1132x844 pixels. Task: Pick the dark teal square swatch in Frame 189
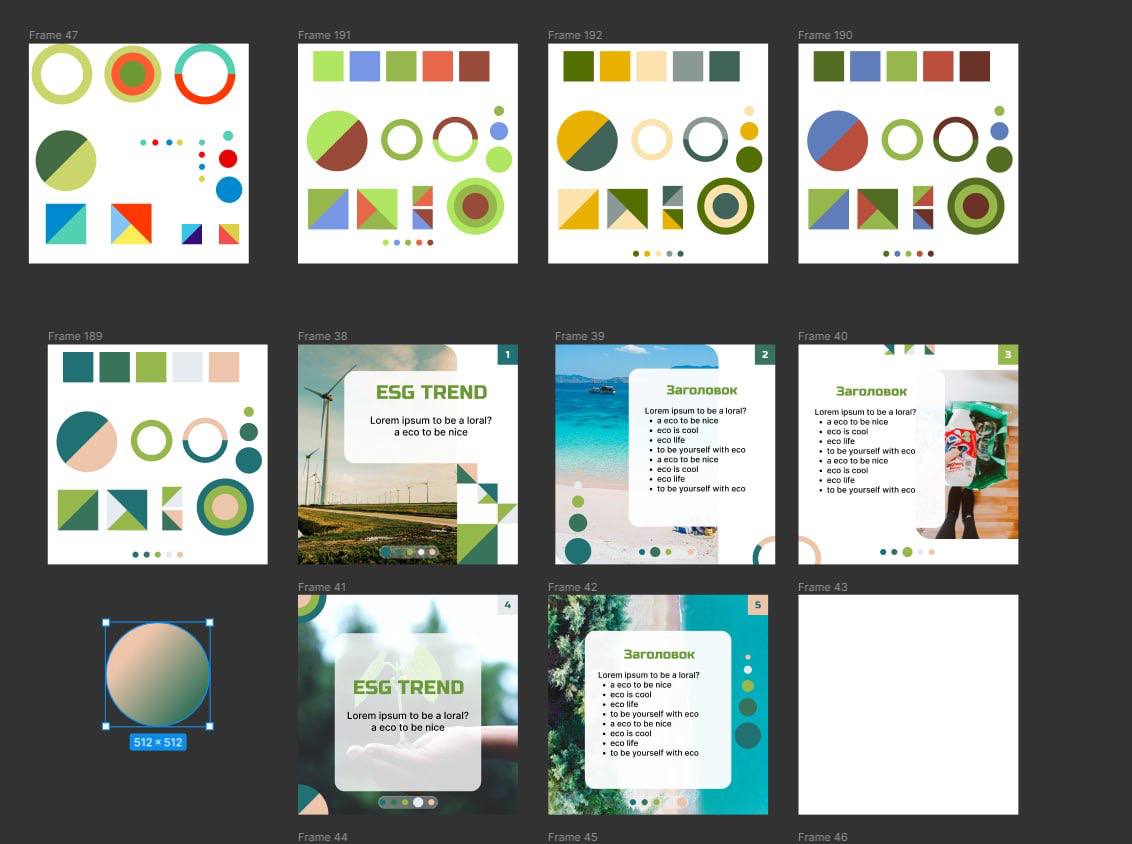(x=78, y=367)
